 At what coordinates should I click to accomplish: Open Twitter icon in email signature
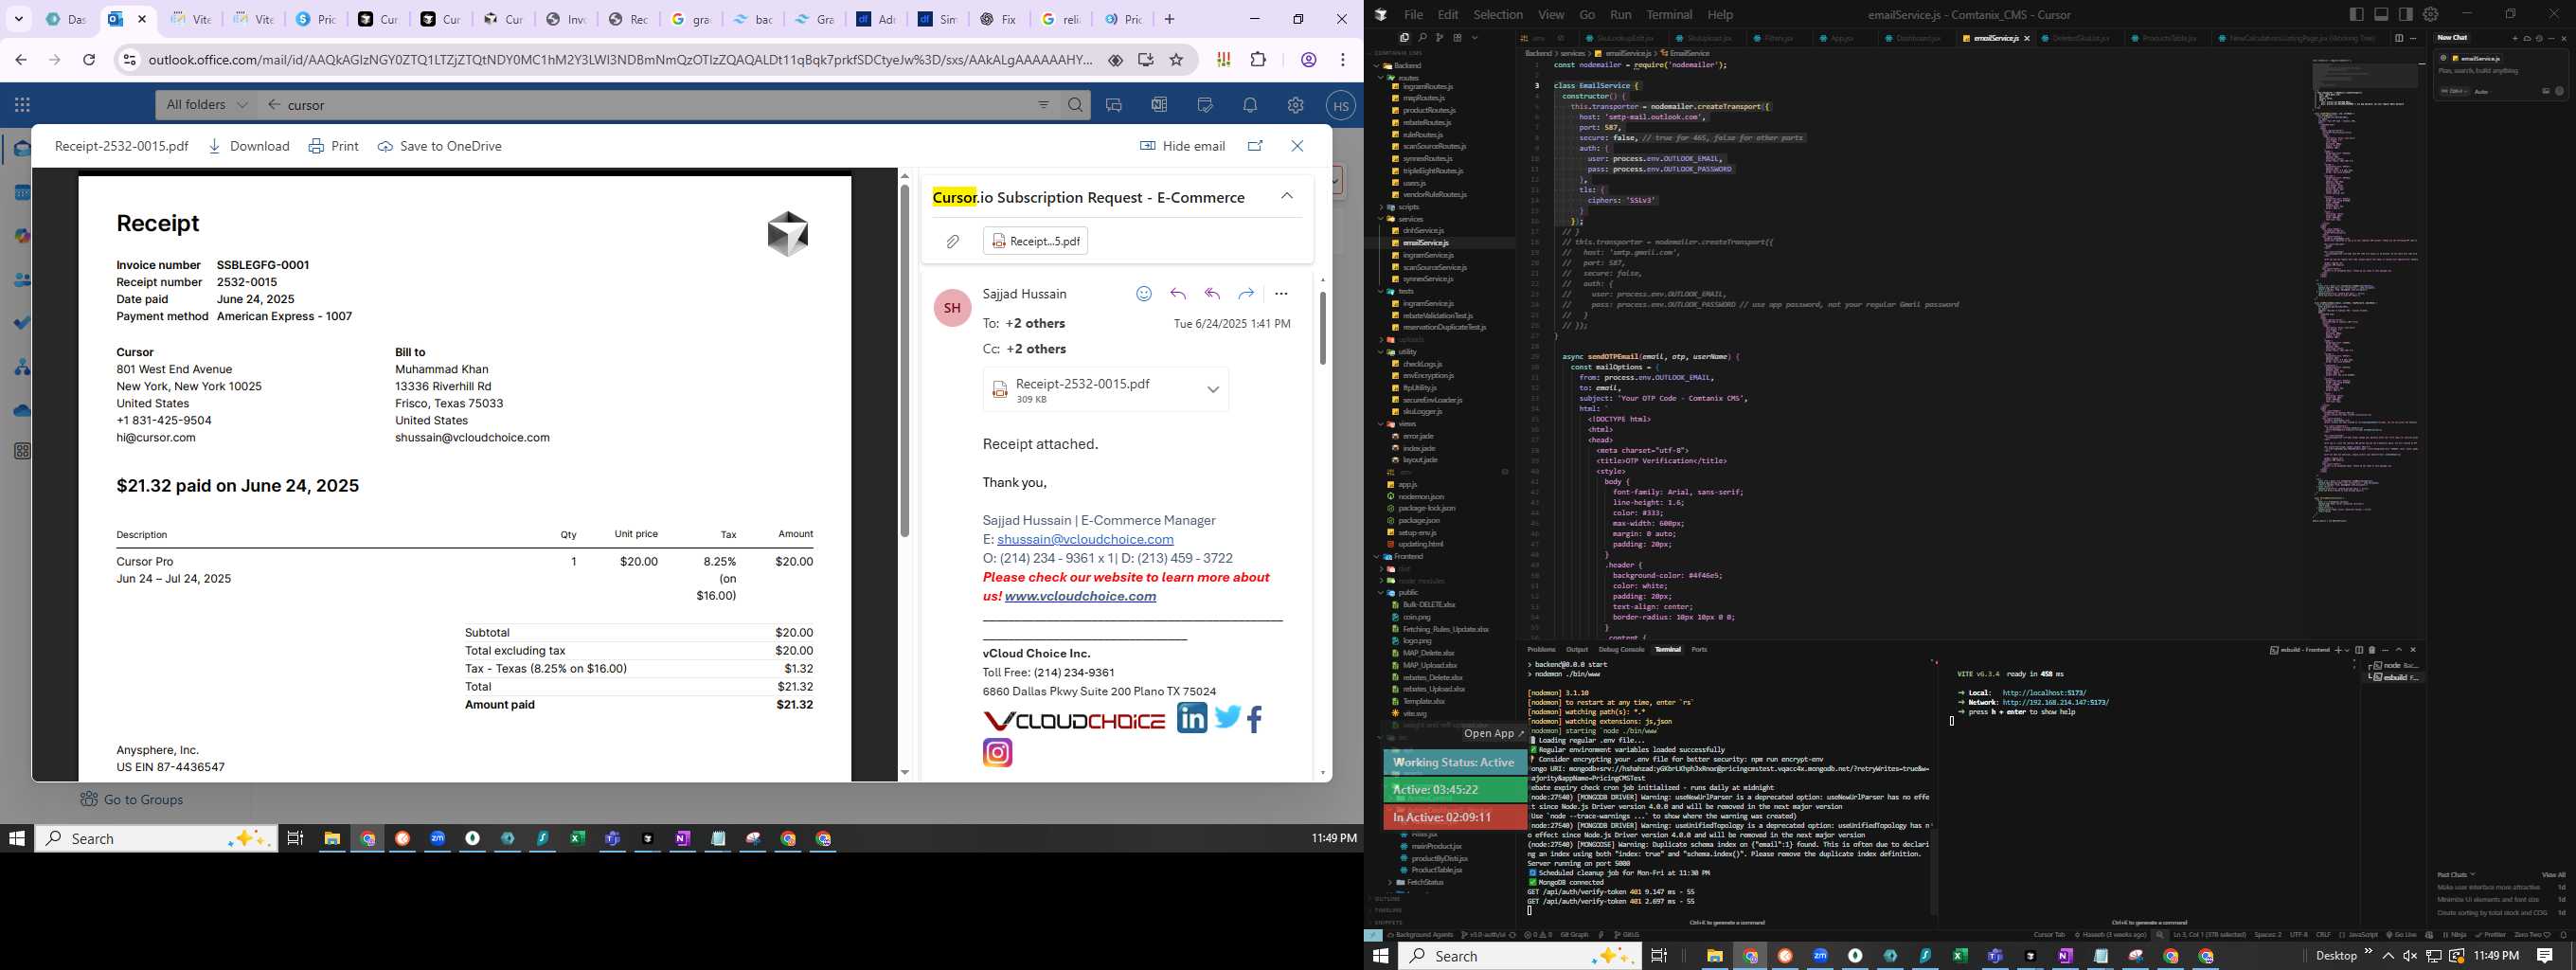[1228, 717]
